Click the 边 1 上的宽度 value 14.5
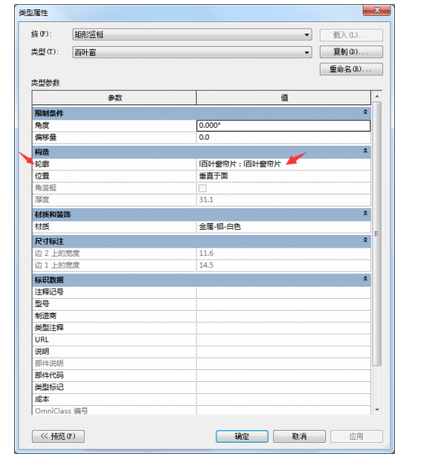This screenshot has height=463, width=426. tap(283, 265)
